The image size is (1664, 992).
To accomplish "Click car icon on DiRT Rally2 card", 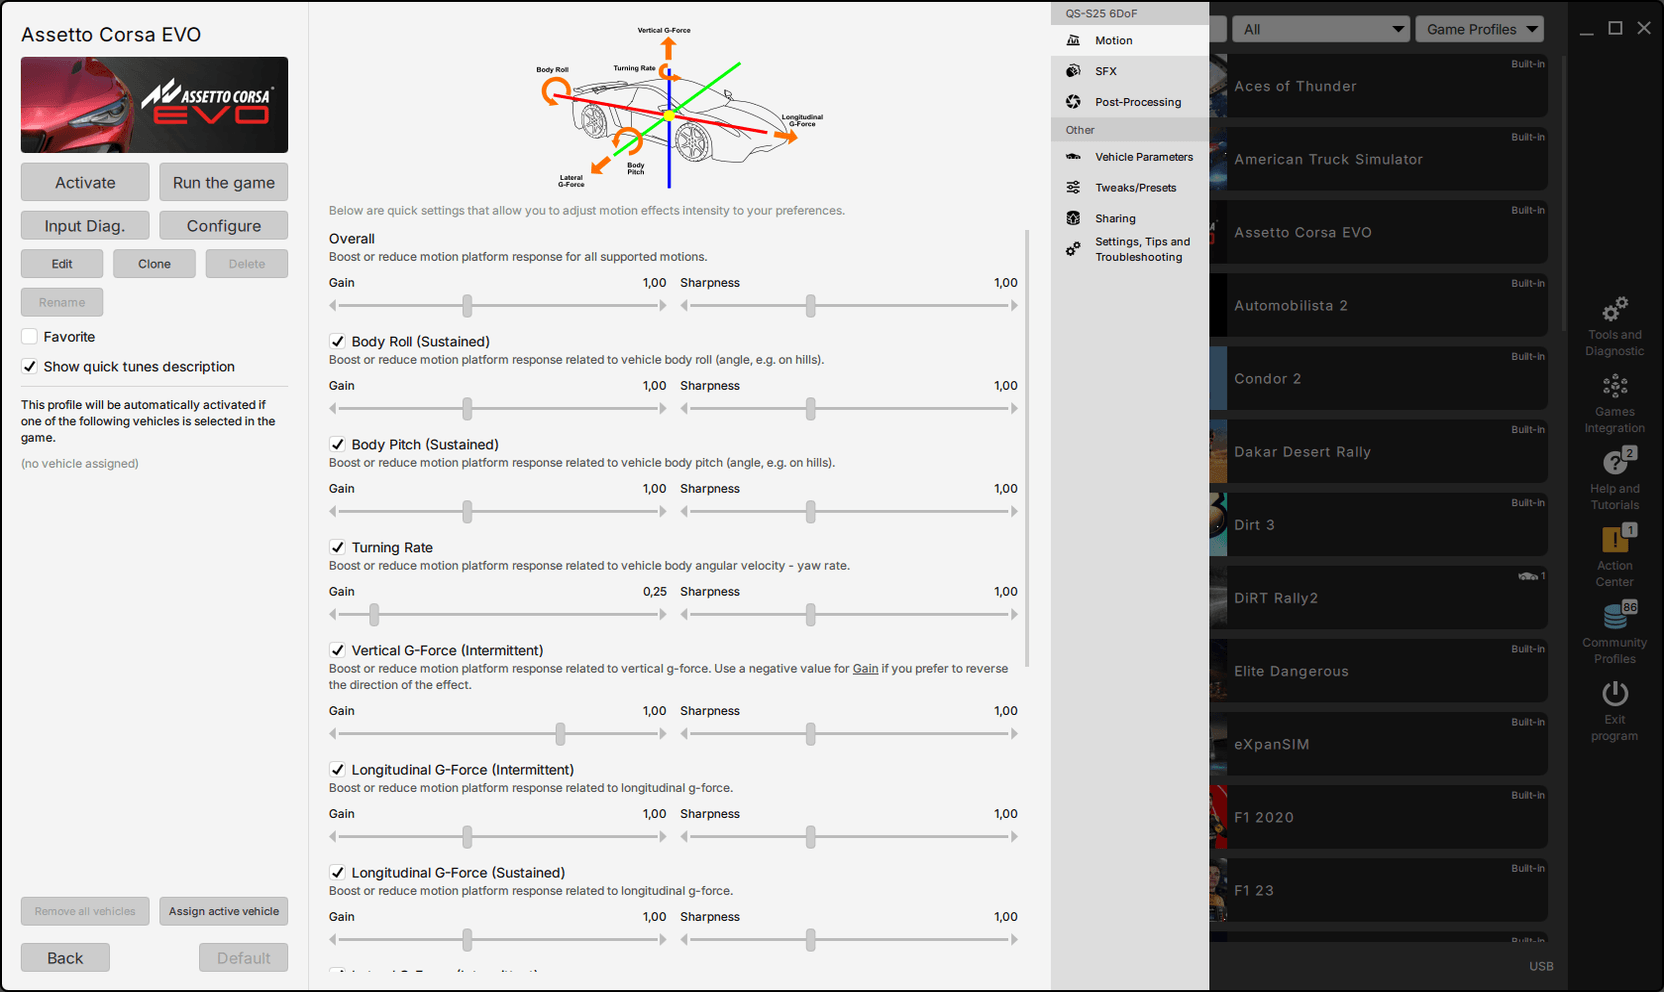I will coord(1528,576).
